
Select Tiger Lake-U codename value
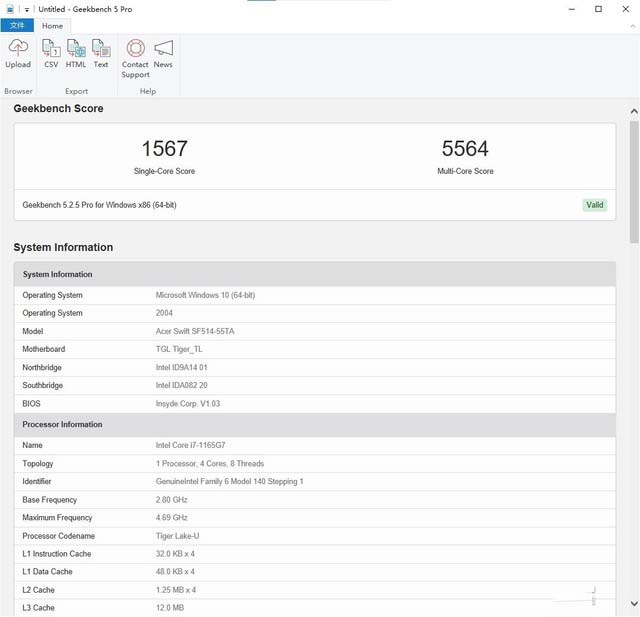coord(178,536)
